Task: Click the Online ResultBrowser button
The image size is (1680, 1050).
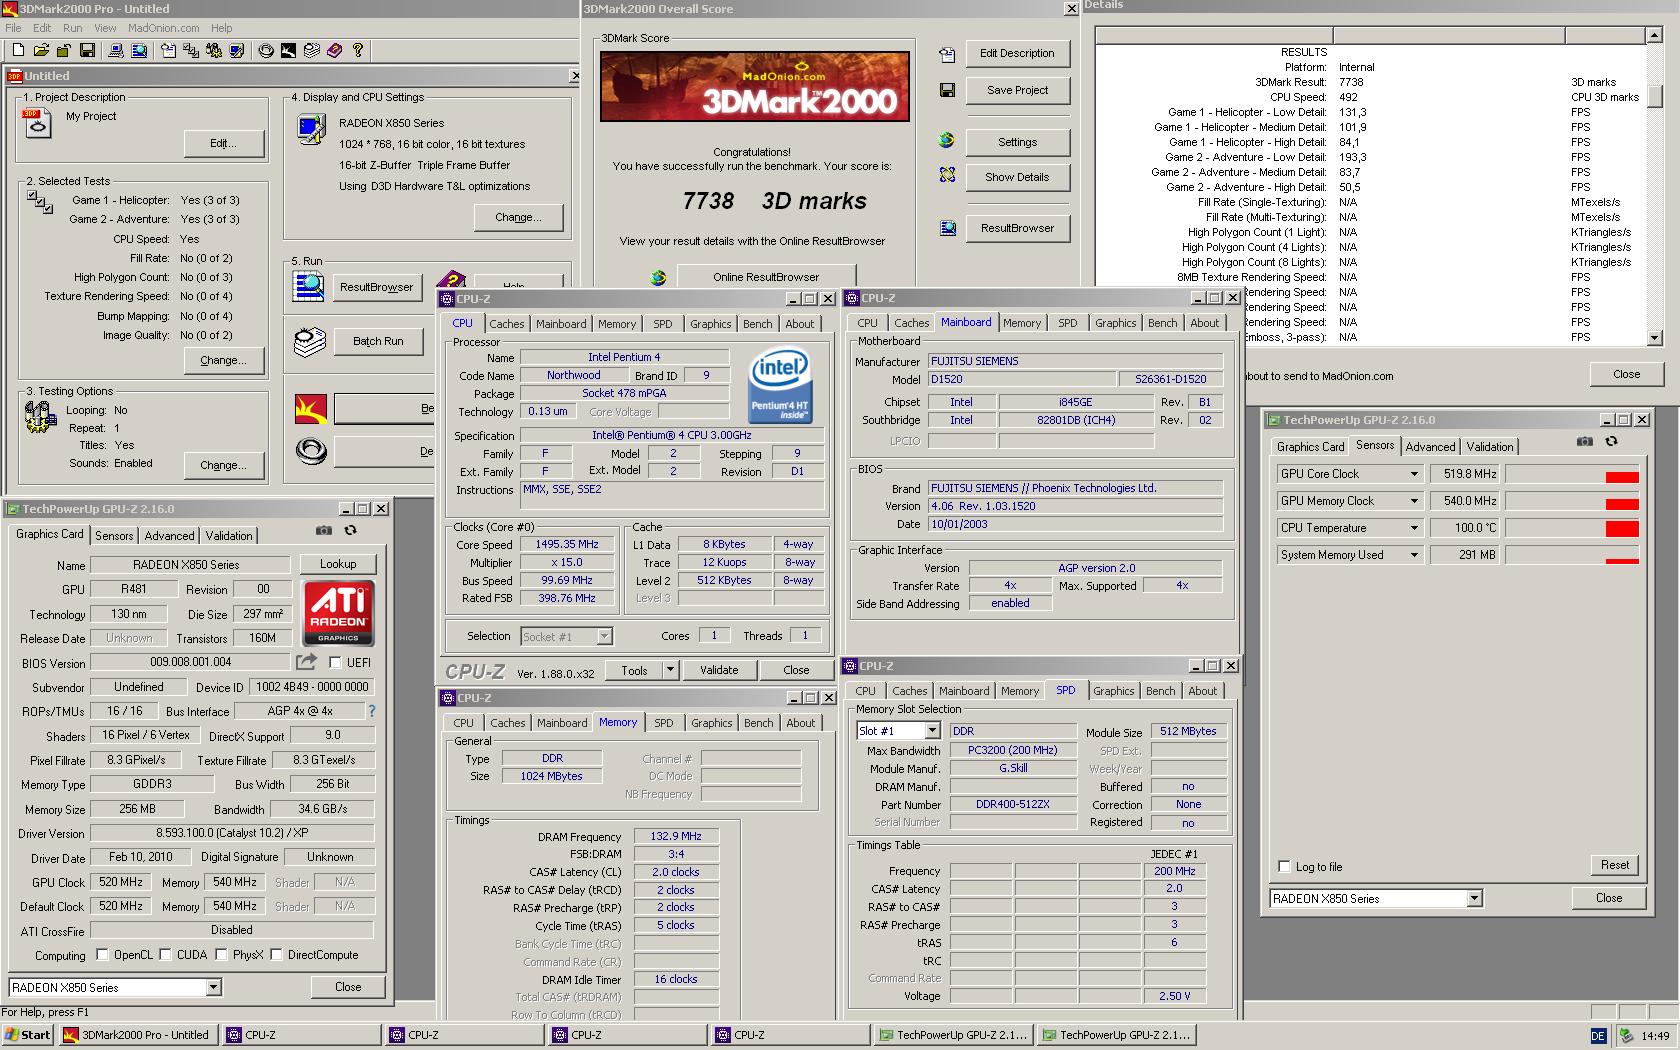Action: pos(766,277)
